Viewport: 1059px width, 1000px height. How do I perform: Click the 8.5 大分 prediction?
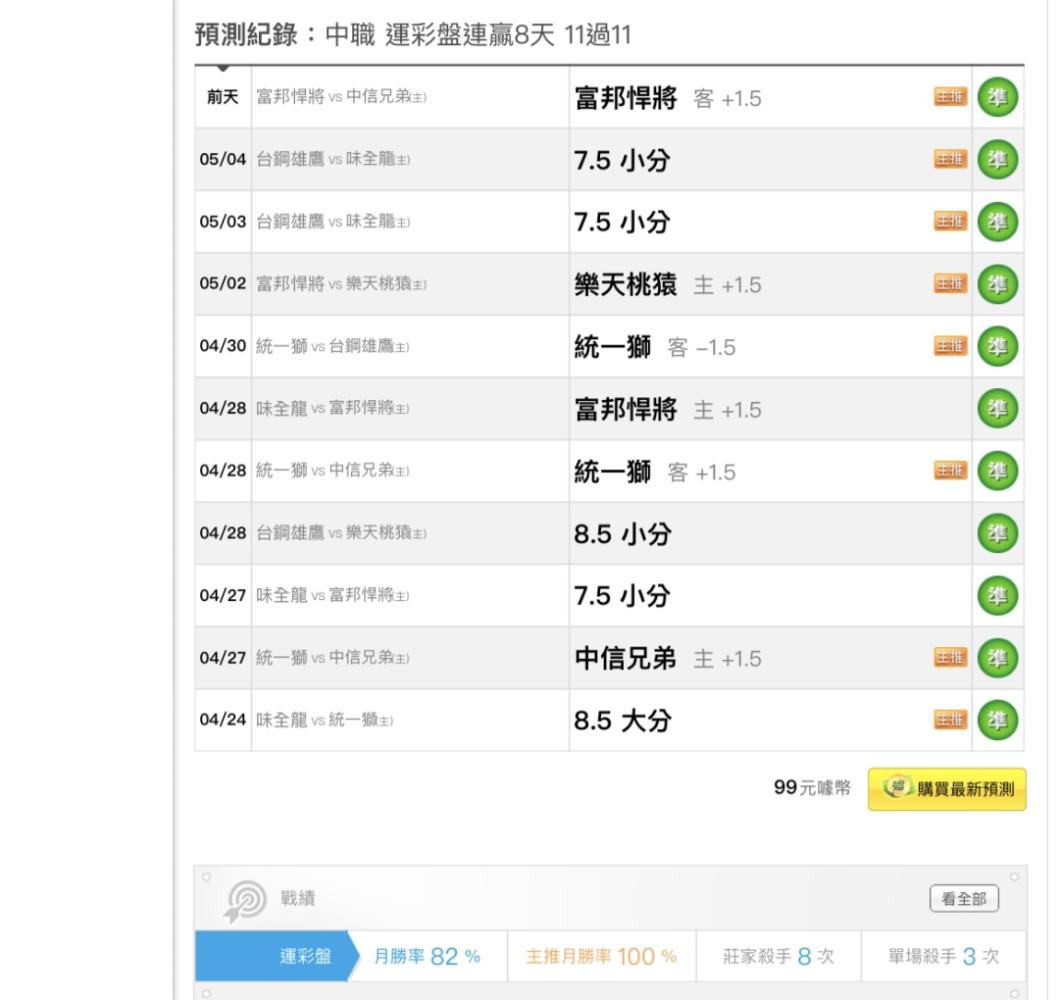click(x=623, y=720)
